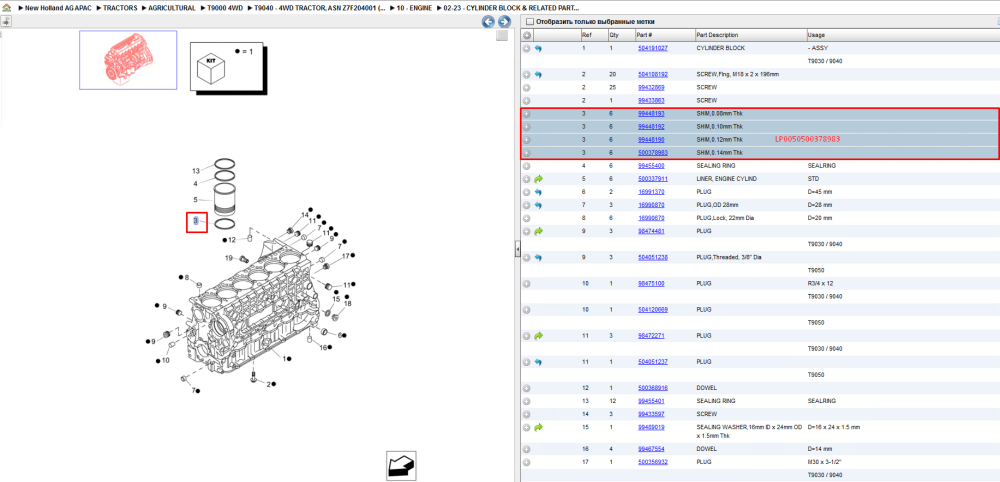Viewport: 1000px width, 482px height.
Task: Select callout 16 in the diagram
Action: coord(323,348)
